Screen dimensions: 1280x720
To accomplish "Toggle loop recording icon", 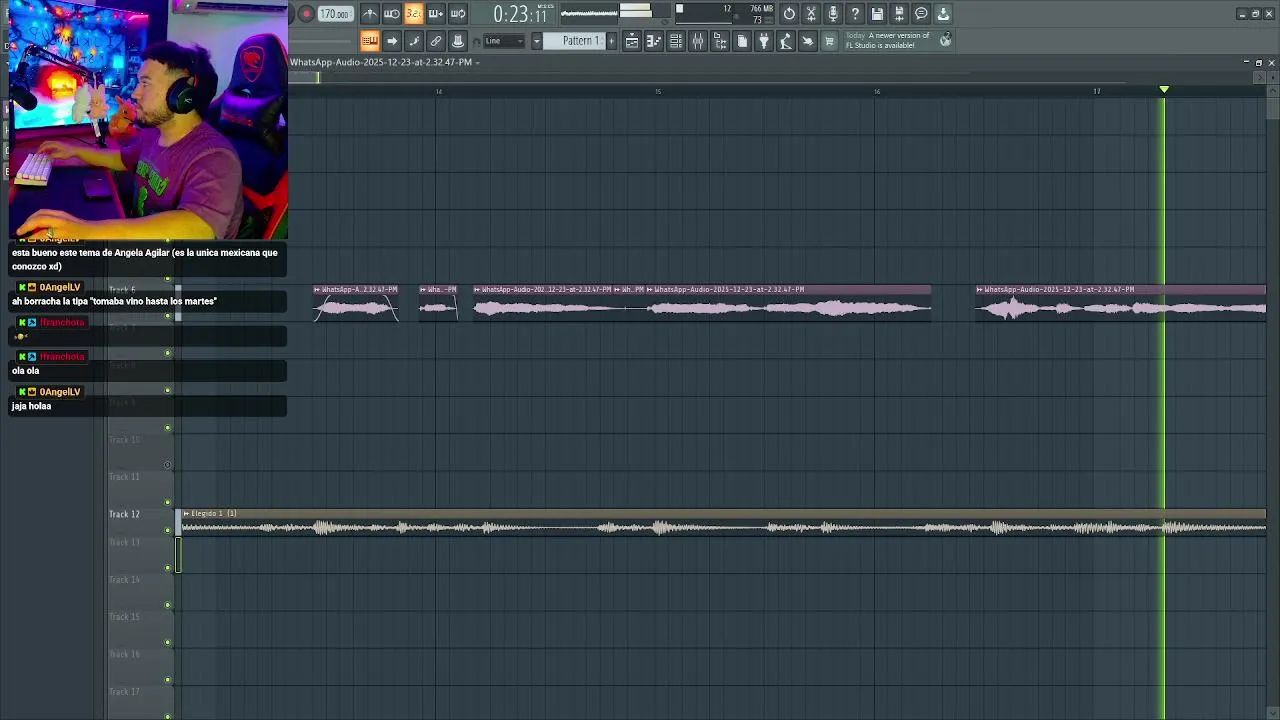I will 458,14.
